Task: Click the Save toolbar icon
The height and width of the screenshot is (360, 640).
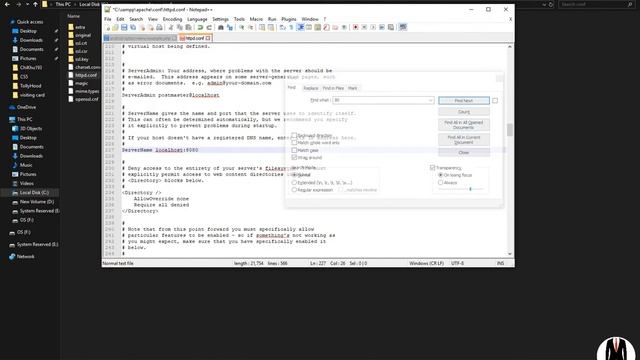Action: click(x=124, y=27)
